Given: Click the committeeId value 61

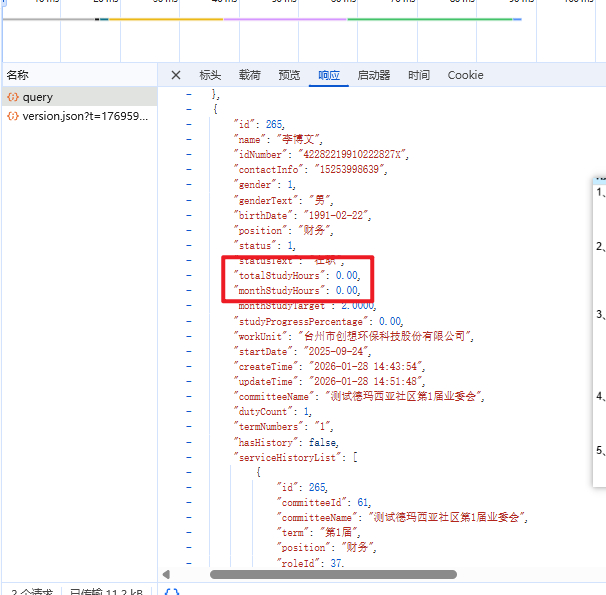Looking at the screenshot, I should click(x=363, y=503).
